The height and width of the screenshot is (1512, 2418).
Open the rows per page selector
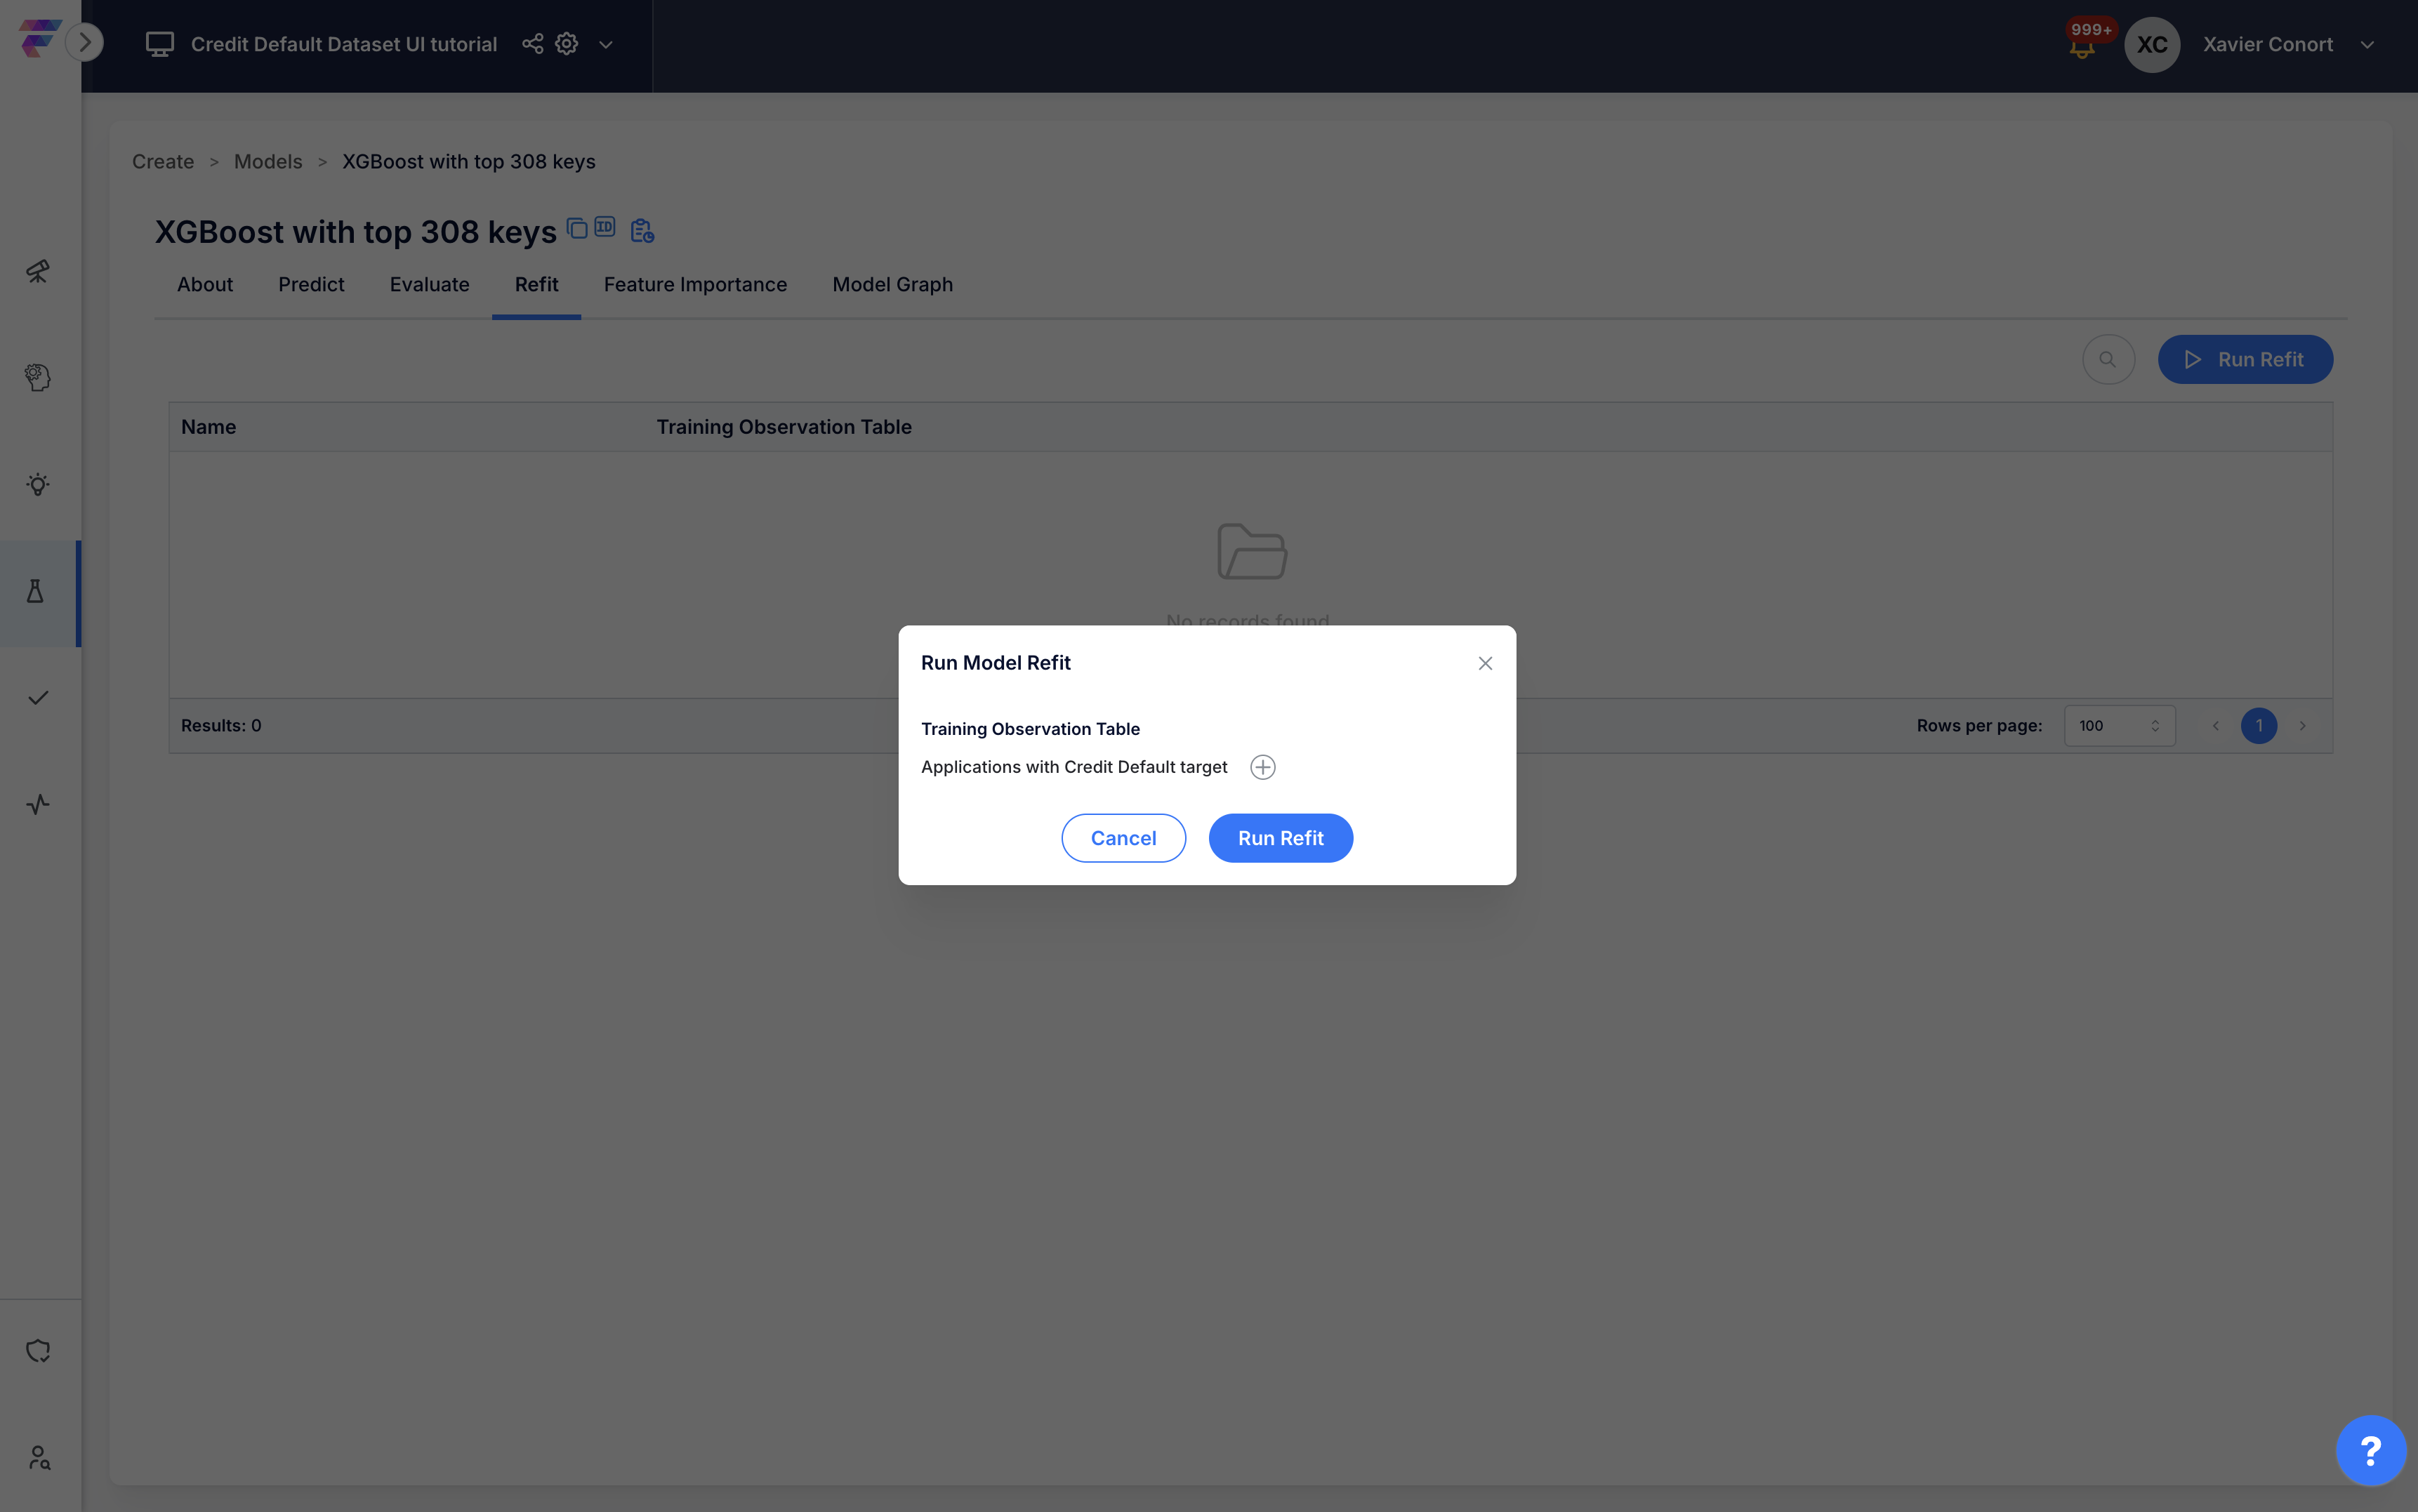[x=2119, y=726]
